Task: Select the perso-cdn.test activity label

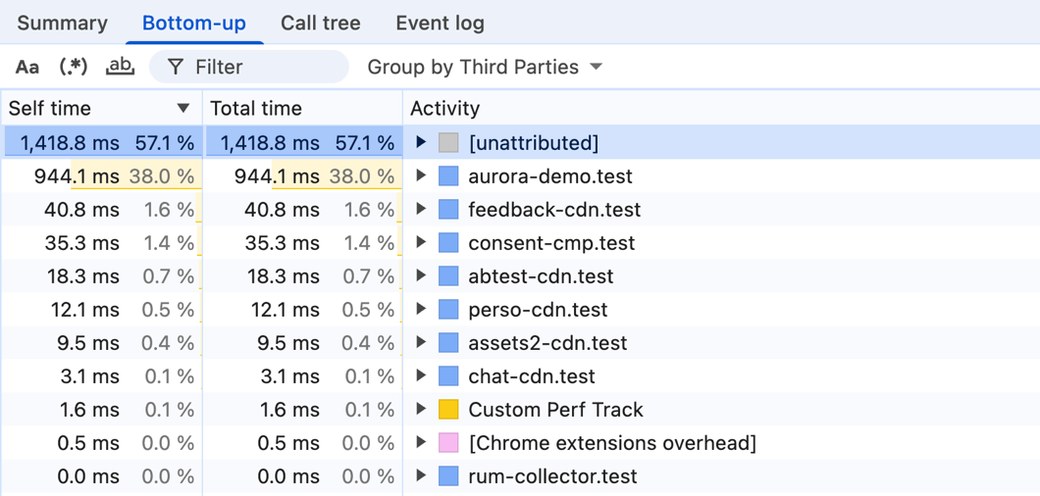Action: [x=538, y=310]
